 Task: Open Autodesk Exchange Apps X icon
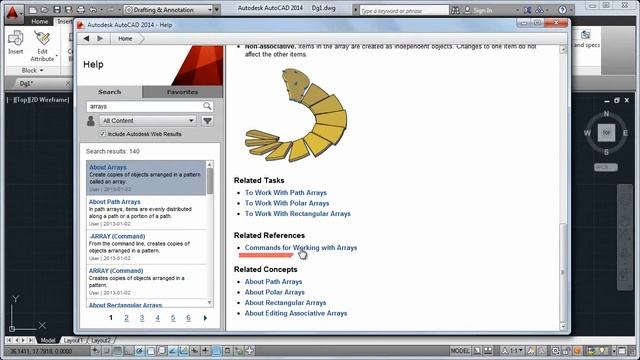(x=528, y=10)
